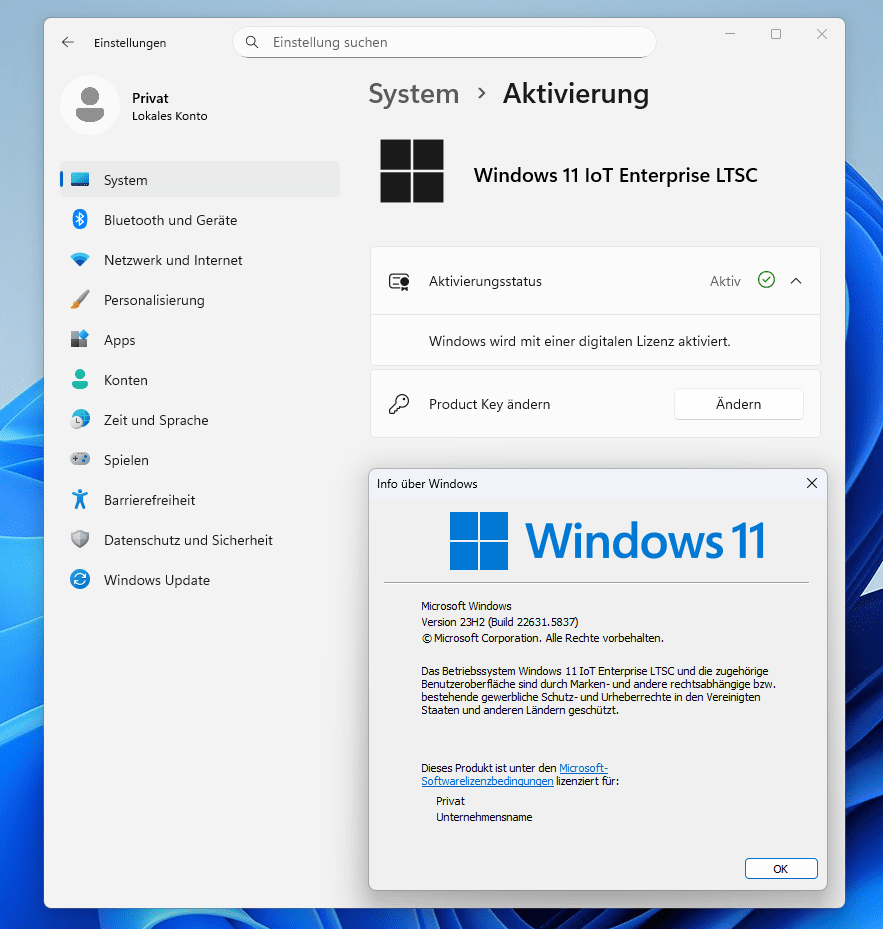Maximize the Einstellungen window
The width and height of the screenshot is (883, 929).
(776, 34)
